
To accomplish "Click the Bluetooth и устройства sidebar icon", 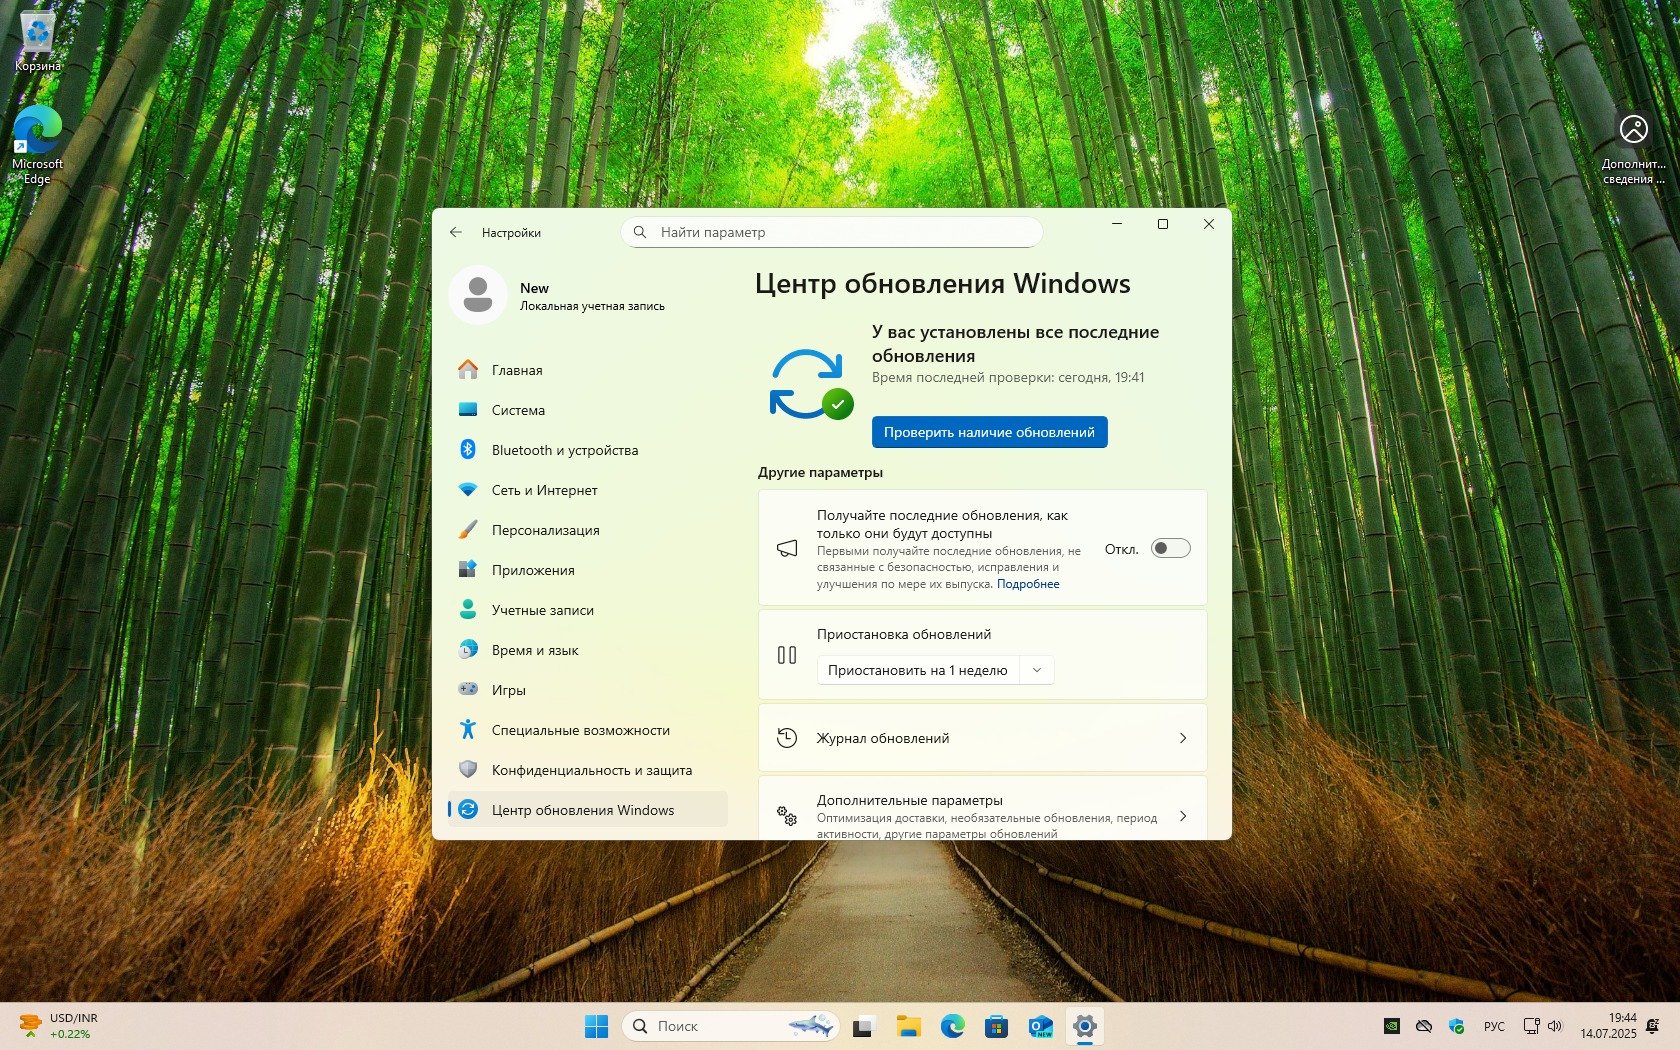I will 467,450.
